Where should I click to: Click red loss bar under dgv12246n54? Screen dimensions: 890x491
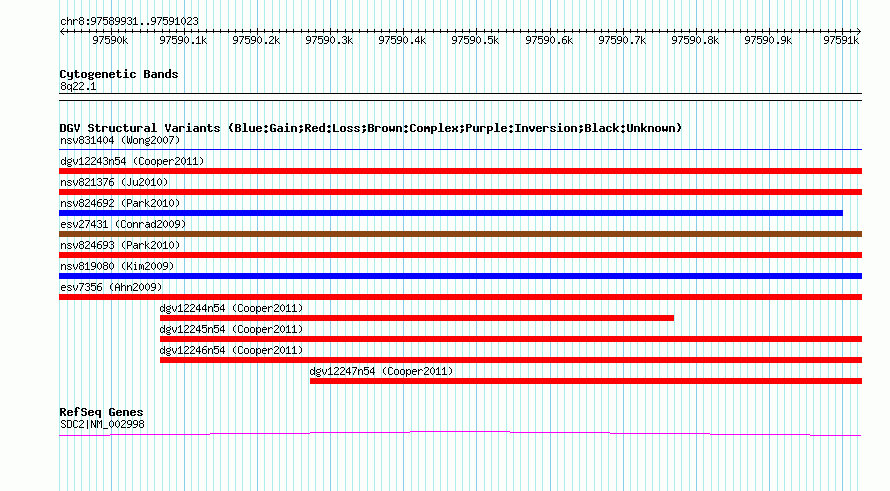point(511,360)
